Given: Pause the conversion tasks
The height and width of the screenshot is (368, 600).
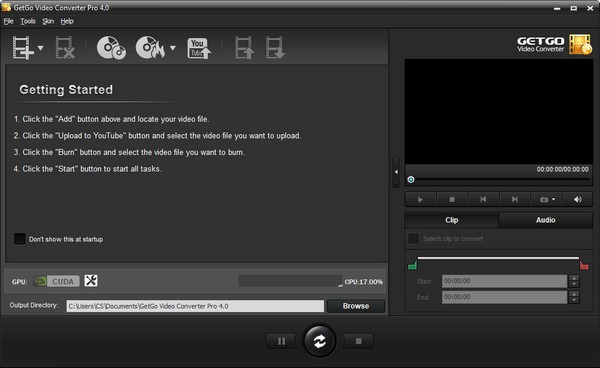Looking at the screenshot, I should point(281,341).
